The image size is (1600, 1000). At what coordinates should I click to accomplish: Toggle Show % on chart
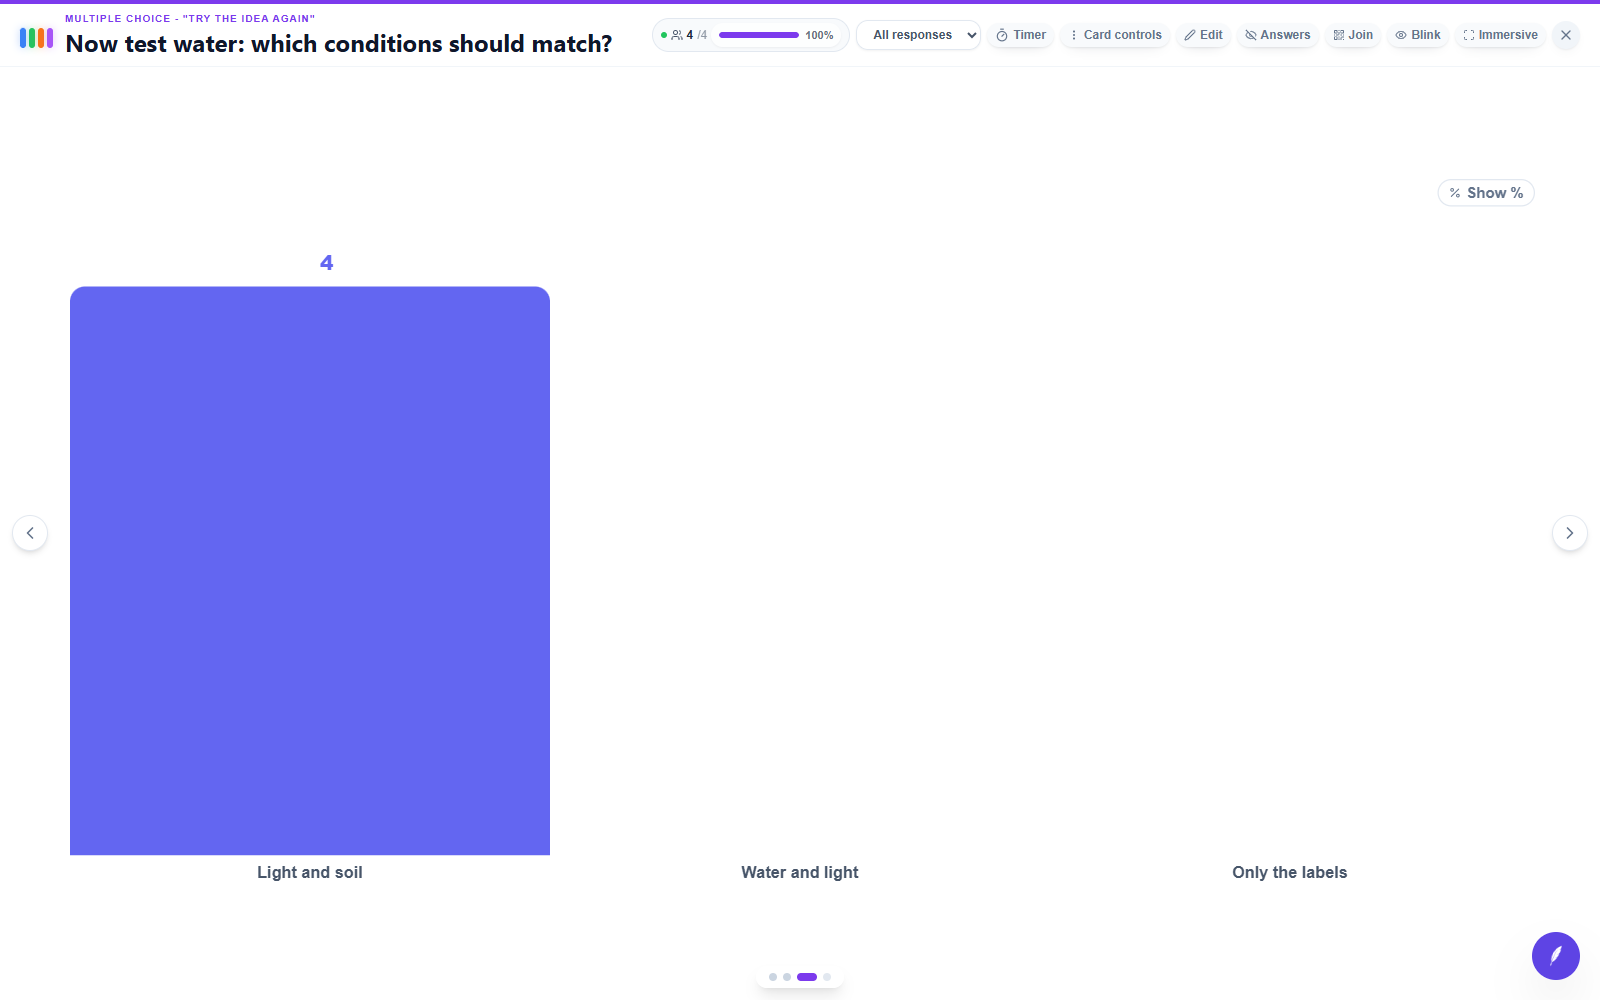1486,193
